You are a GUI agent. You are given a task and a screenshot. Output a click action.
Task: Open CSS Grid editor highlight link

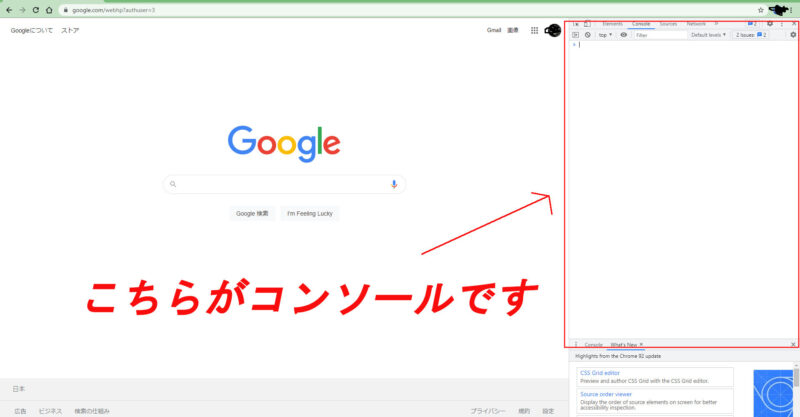(600, 373)
